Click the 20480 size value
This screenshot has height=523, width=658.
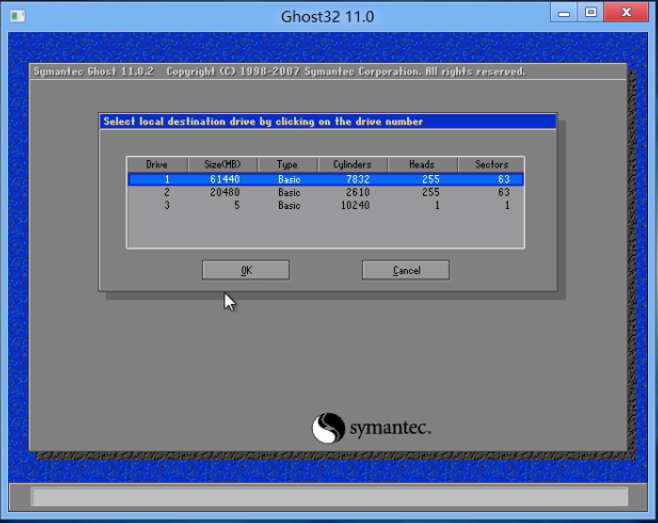point(225,193)
